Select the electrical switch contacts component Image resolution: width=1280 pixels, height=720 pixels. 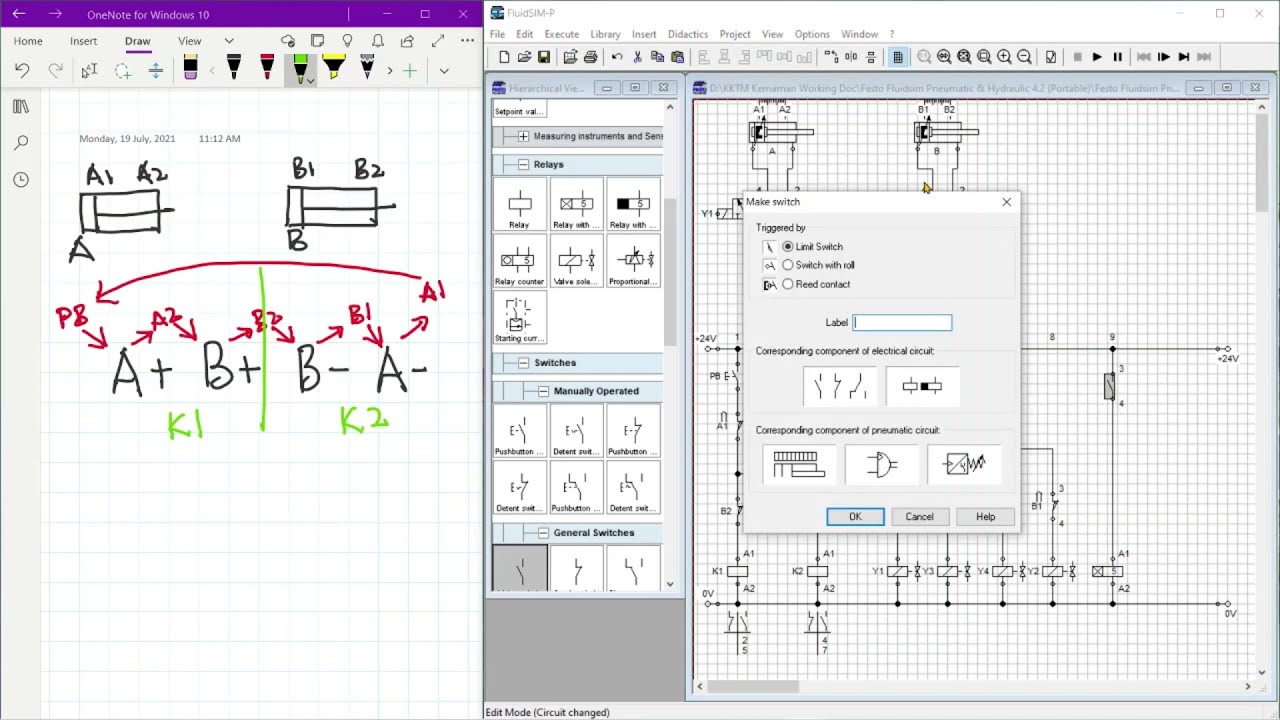point(839,386)
